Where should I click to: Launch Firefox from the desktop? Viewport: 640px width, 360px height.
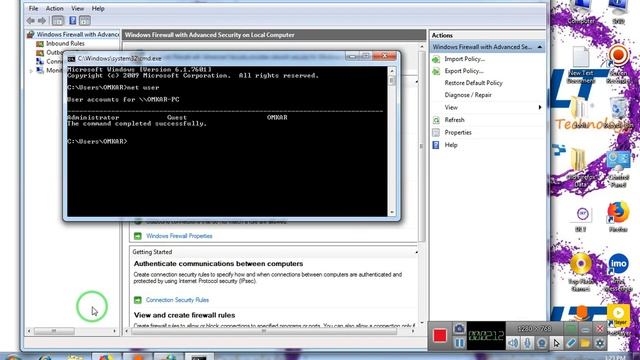[618, 217]
